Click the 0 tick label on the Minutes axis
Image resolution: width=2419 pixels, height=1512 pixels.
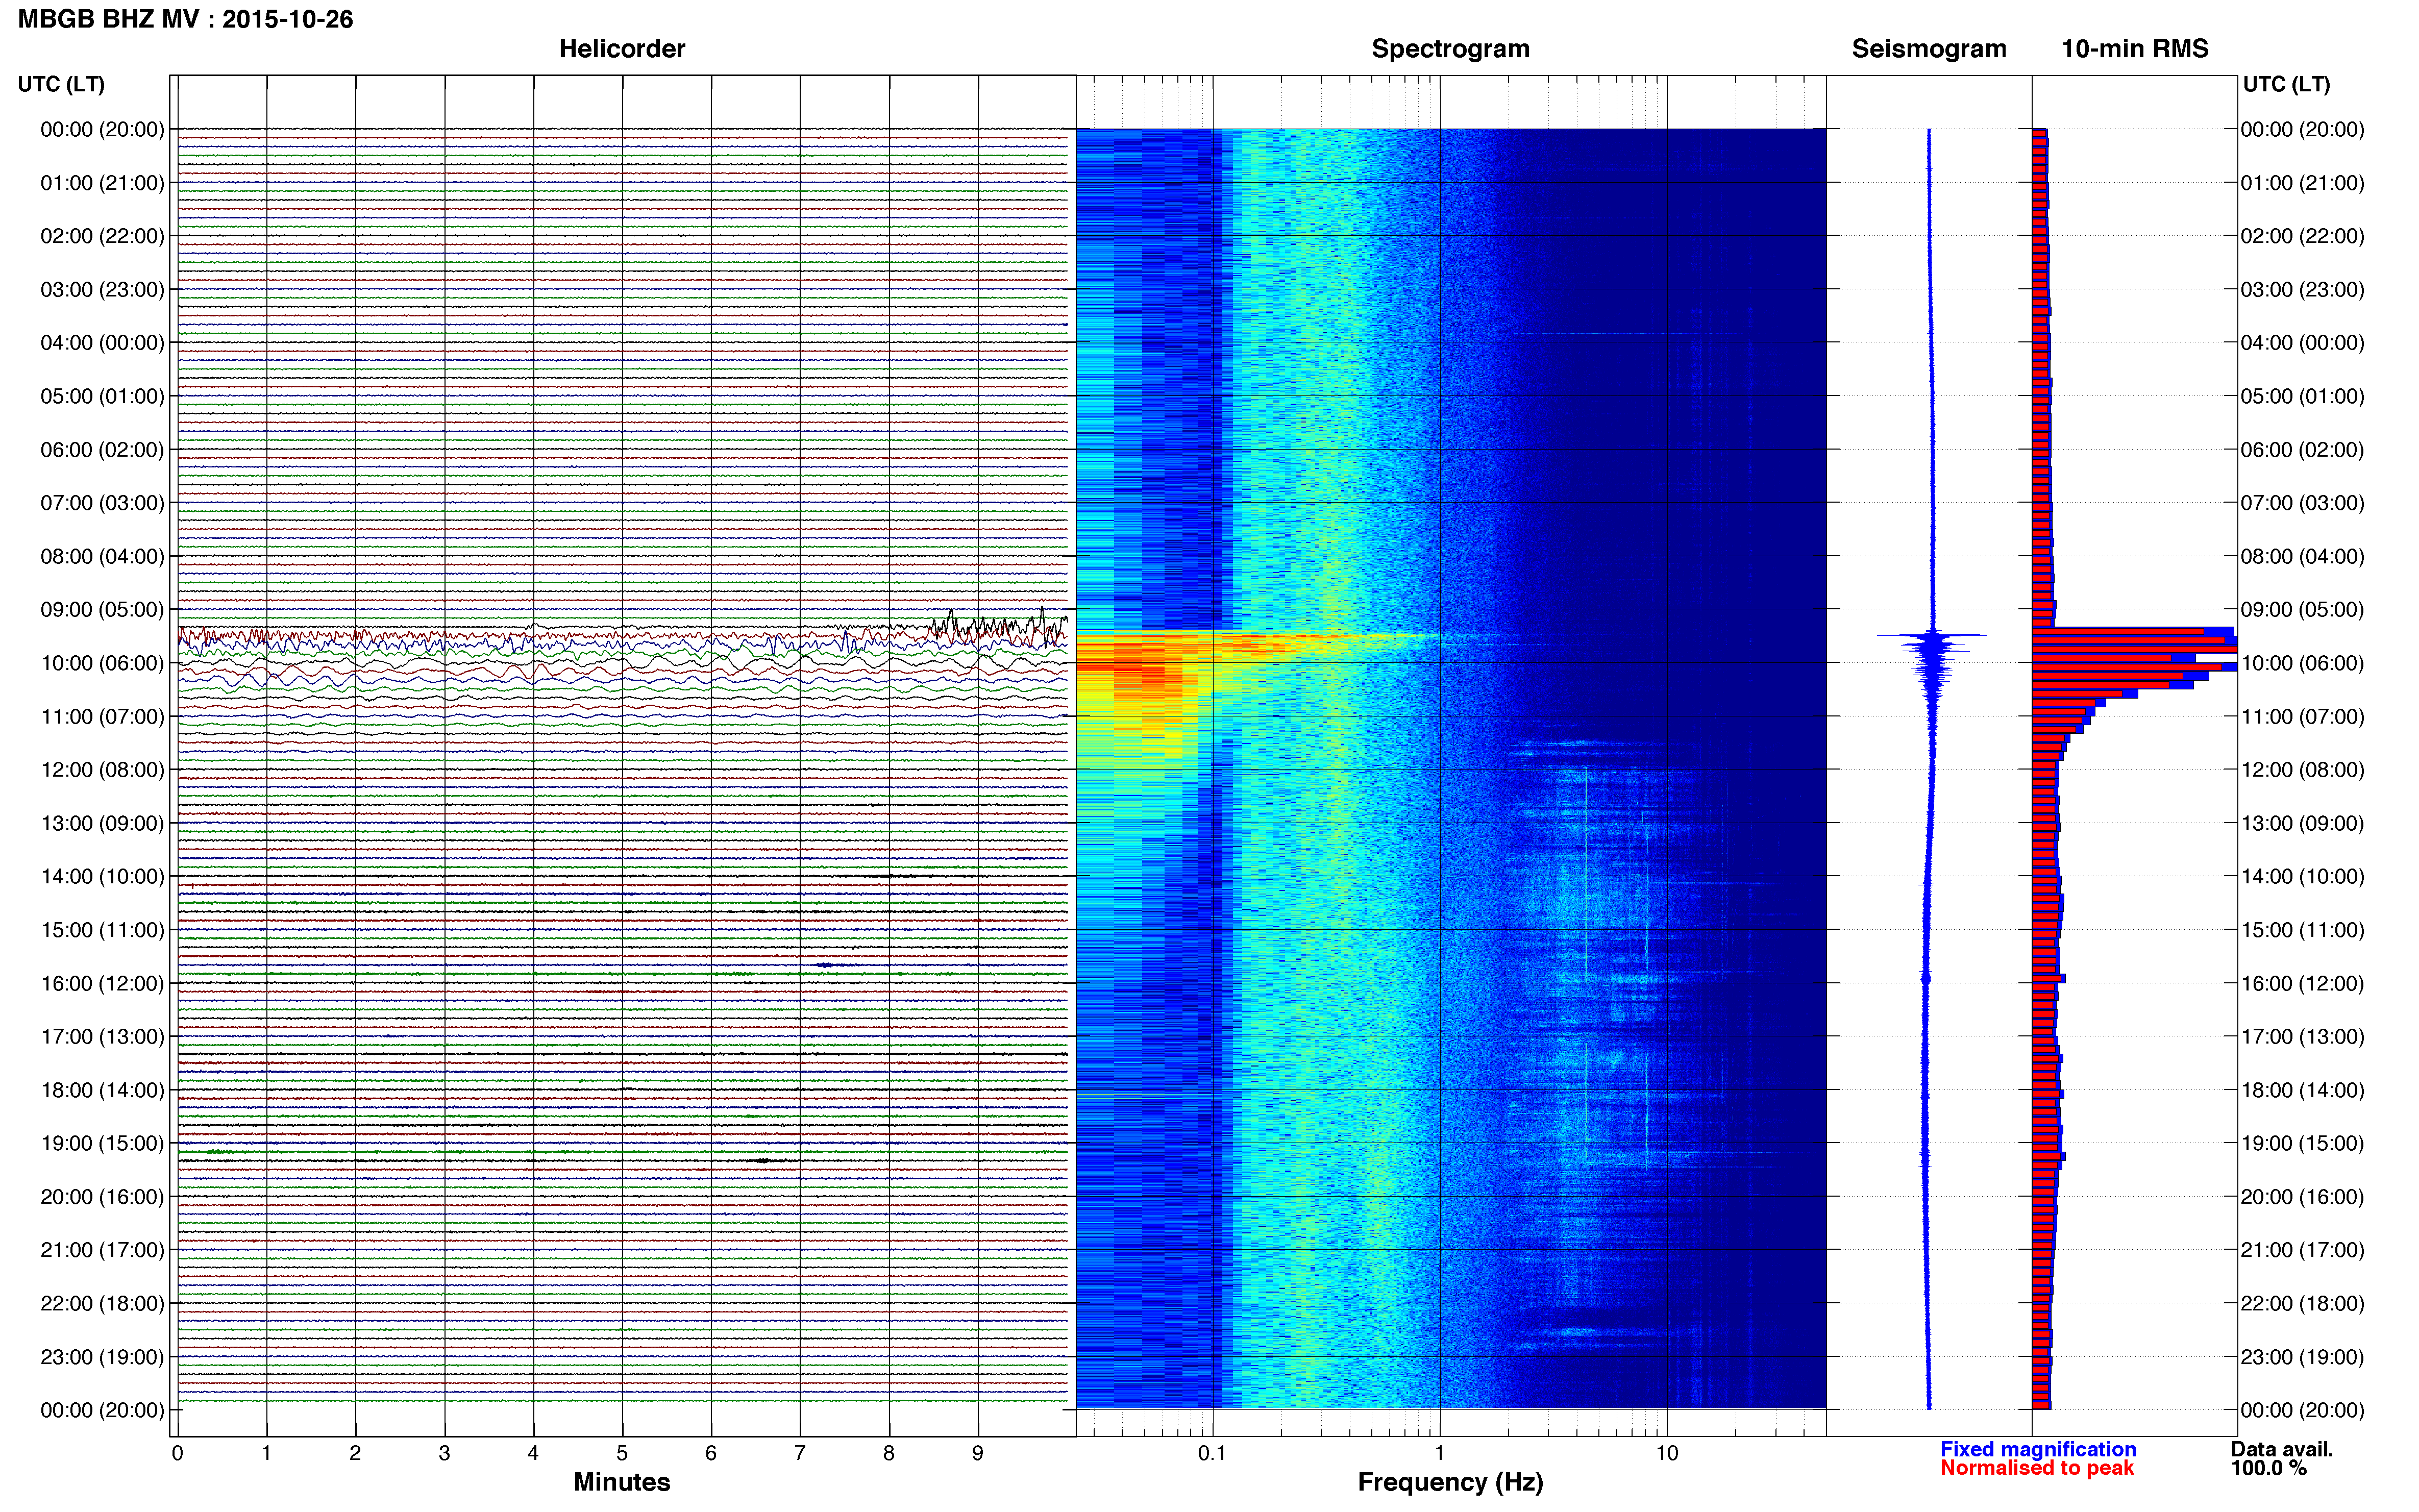[177, 1453]
